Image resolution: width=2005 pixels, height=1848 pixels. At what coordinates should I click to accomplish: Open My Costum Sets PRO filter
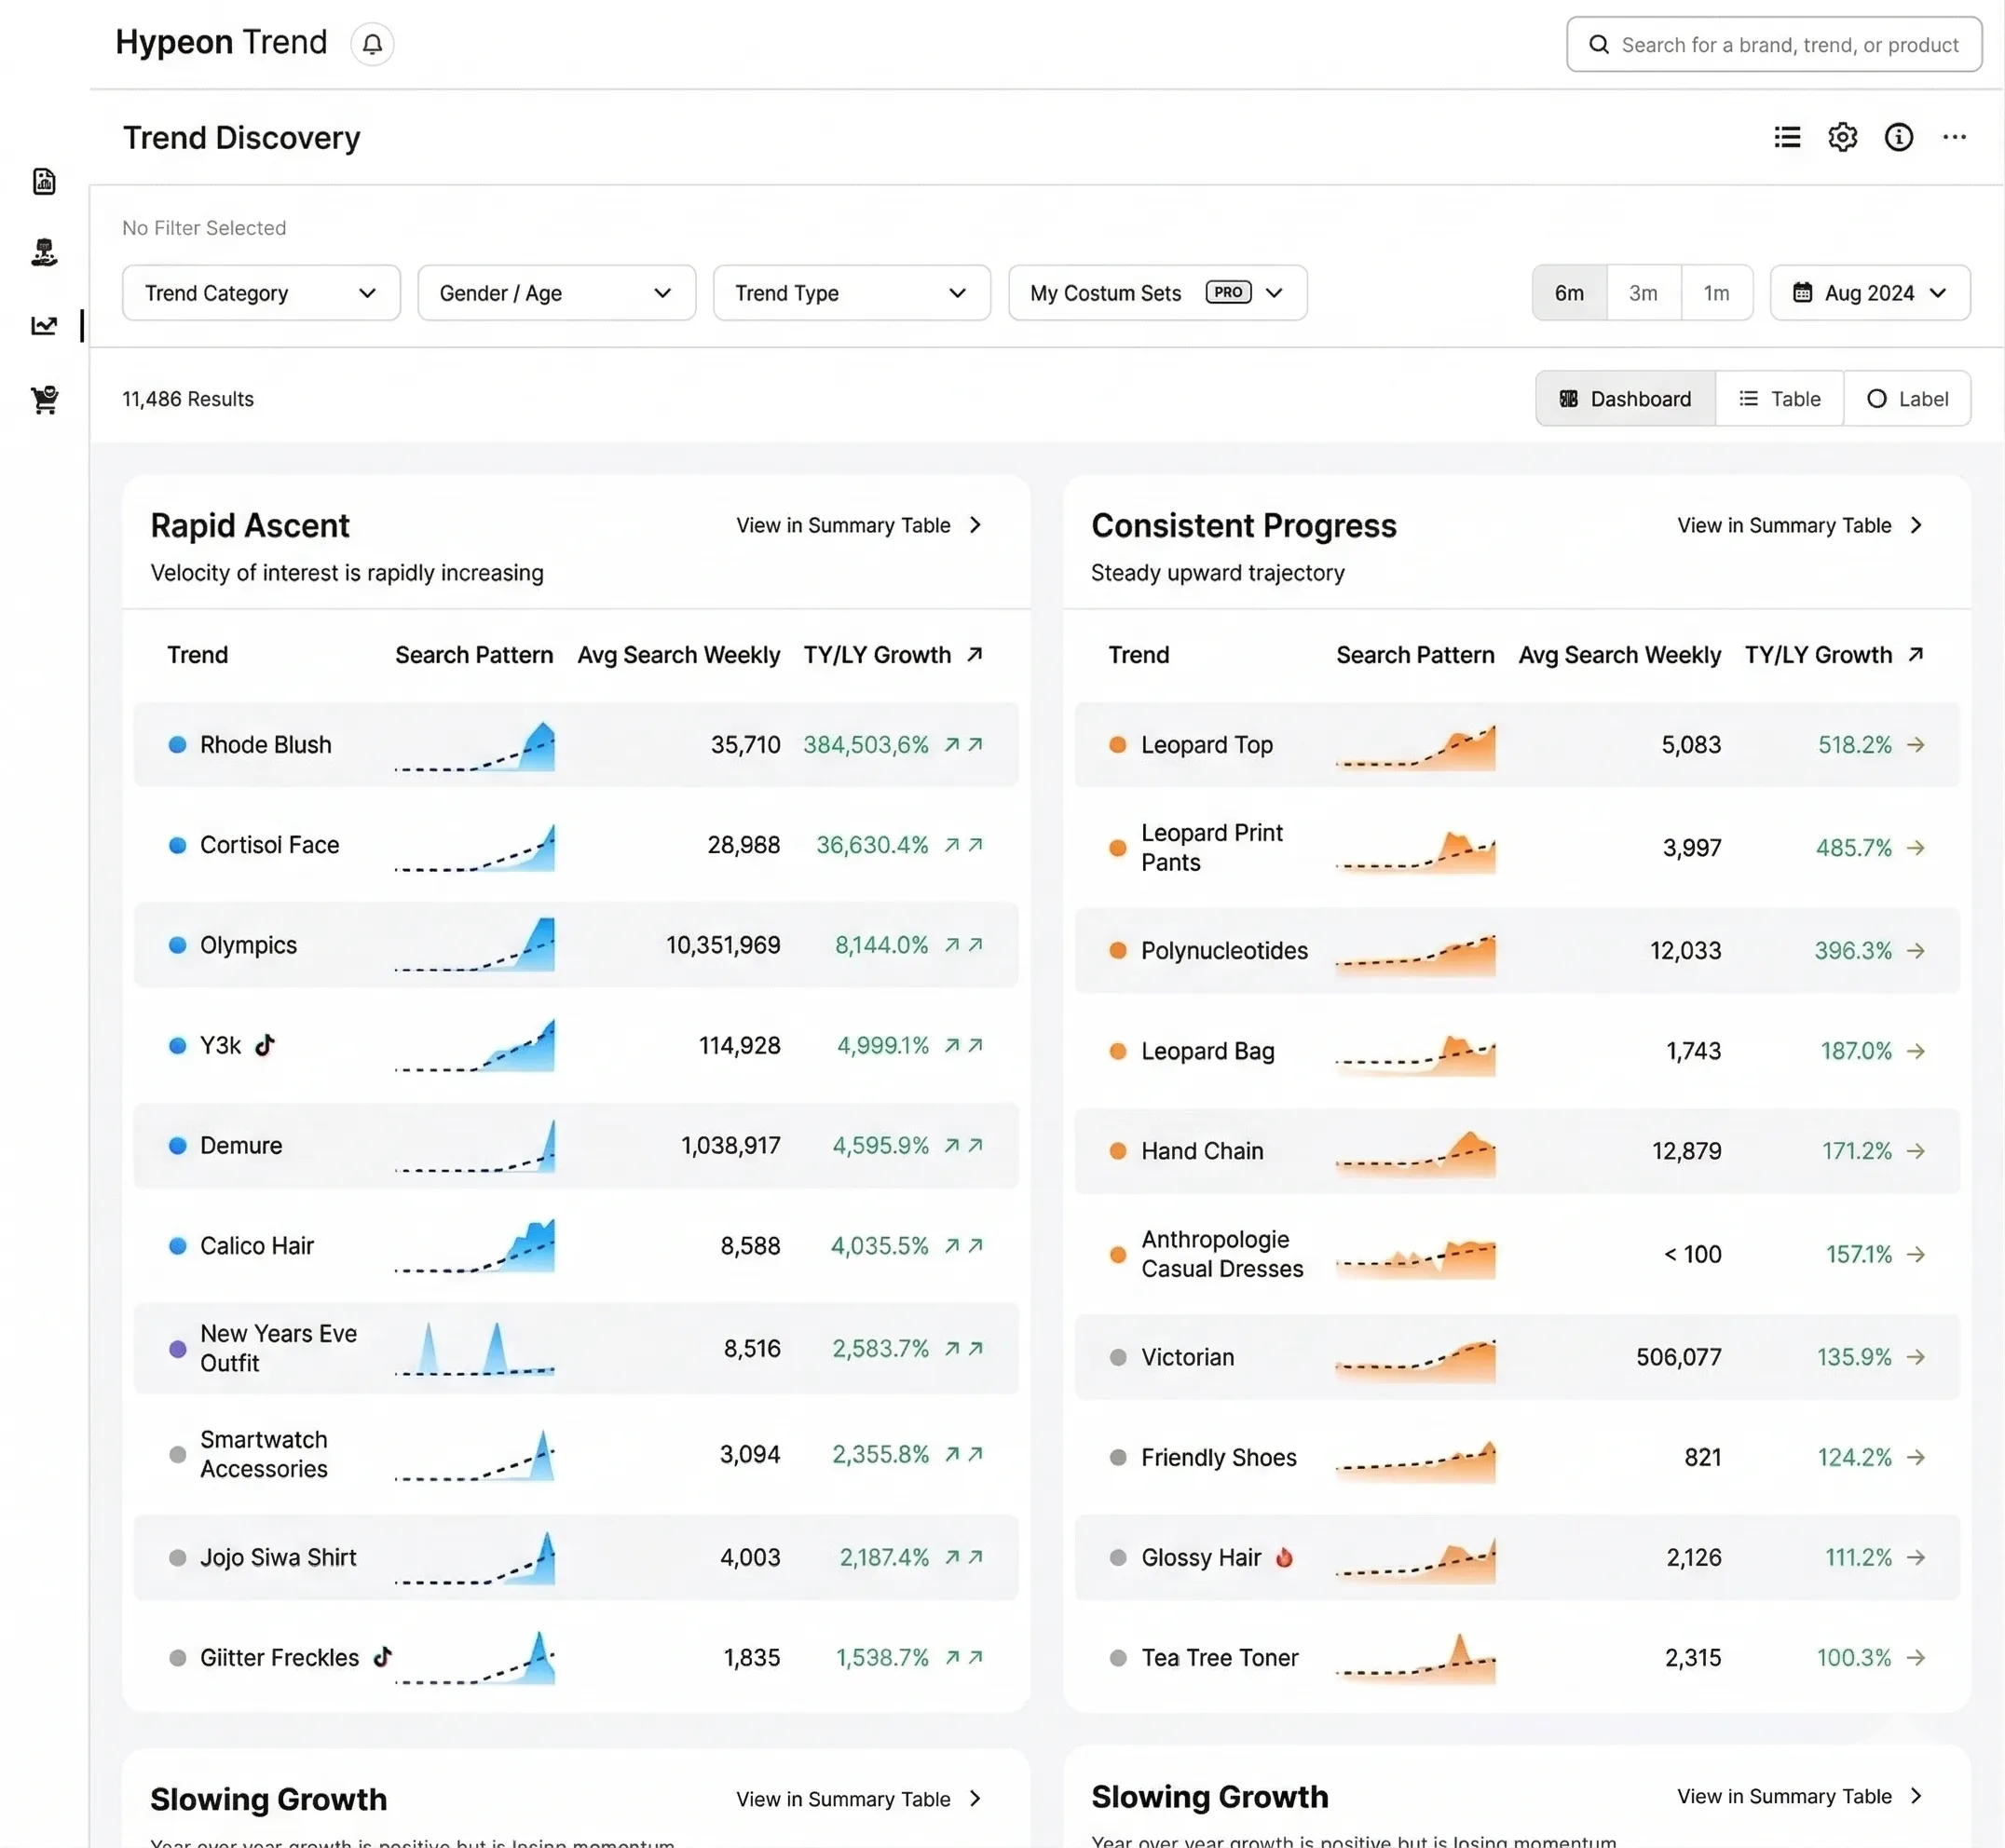1156,292
